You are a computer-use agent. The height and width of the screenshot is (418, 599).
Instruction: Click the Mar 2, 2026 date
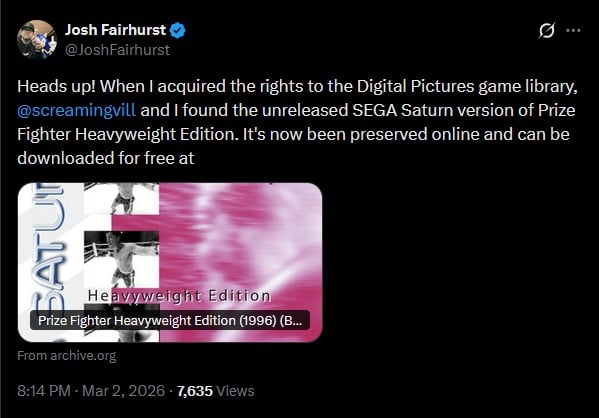(123, 391)
